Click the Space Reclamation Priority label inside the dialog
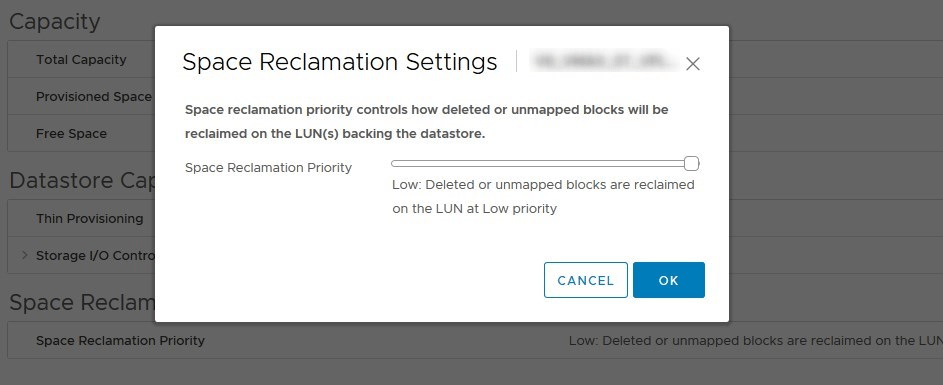This screenshot has width=943, height=385. (268, 168)
